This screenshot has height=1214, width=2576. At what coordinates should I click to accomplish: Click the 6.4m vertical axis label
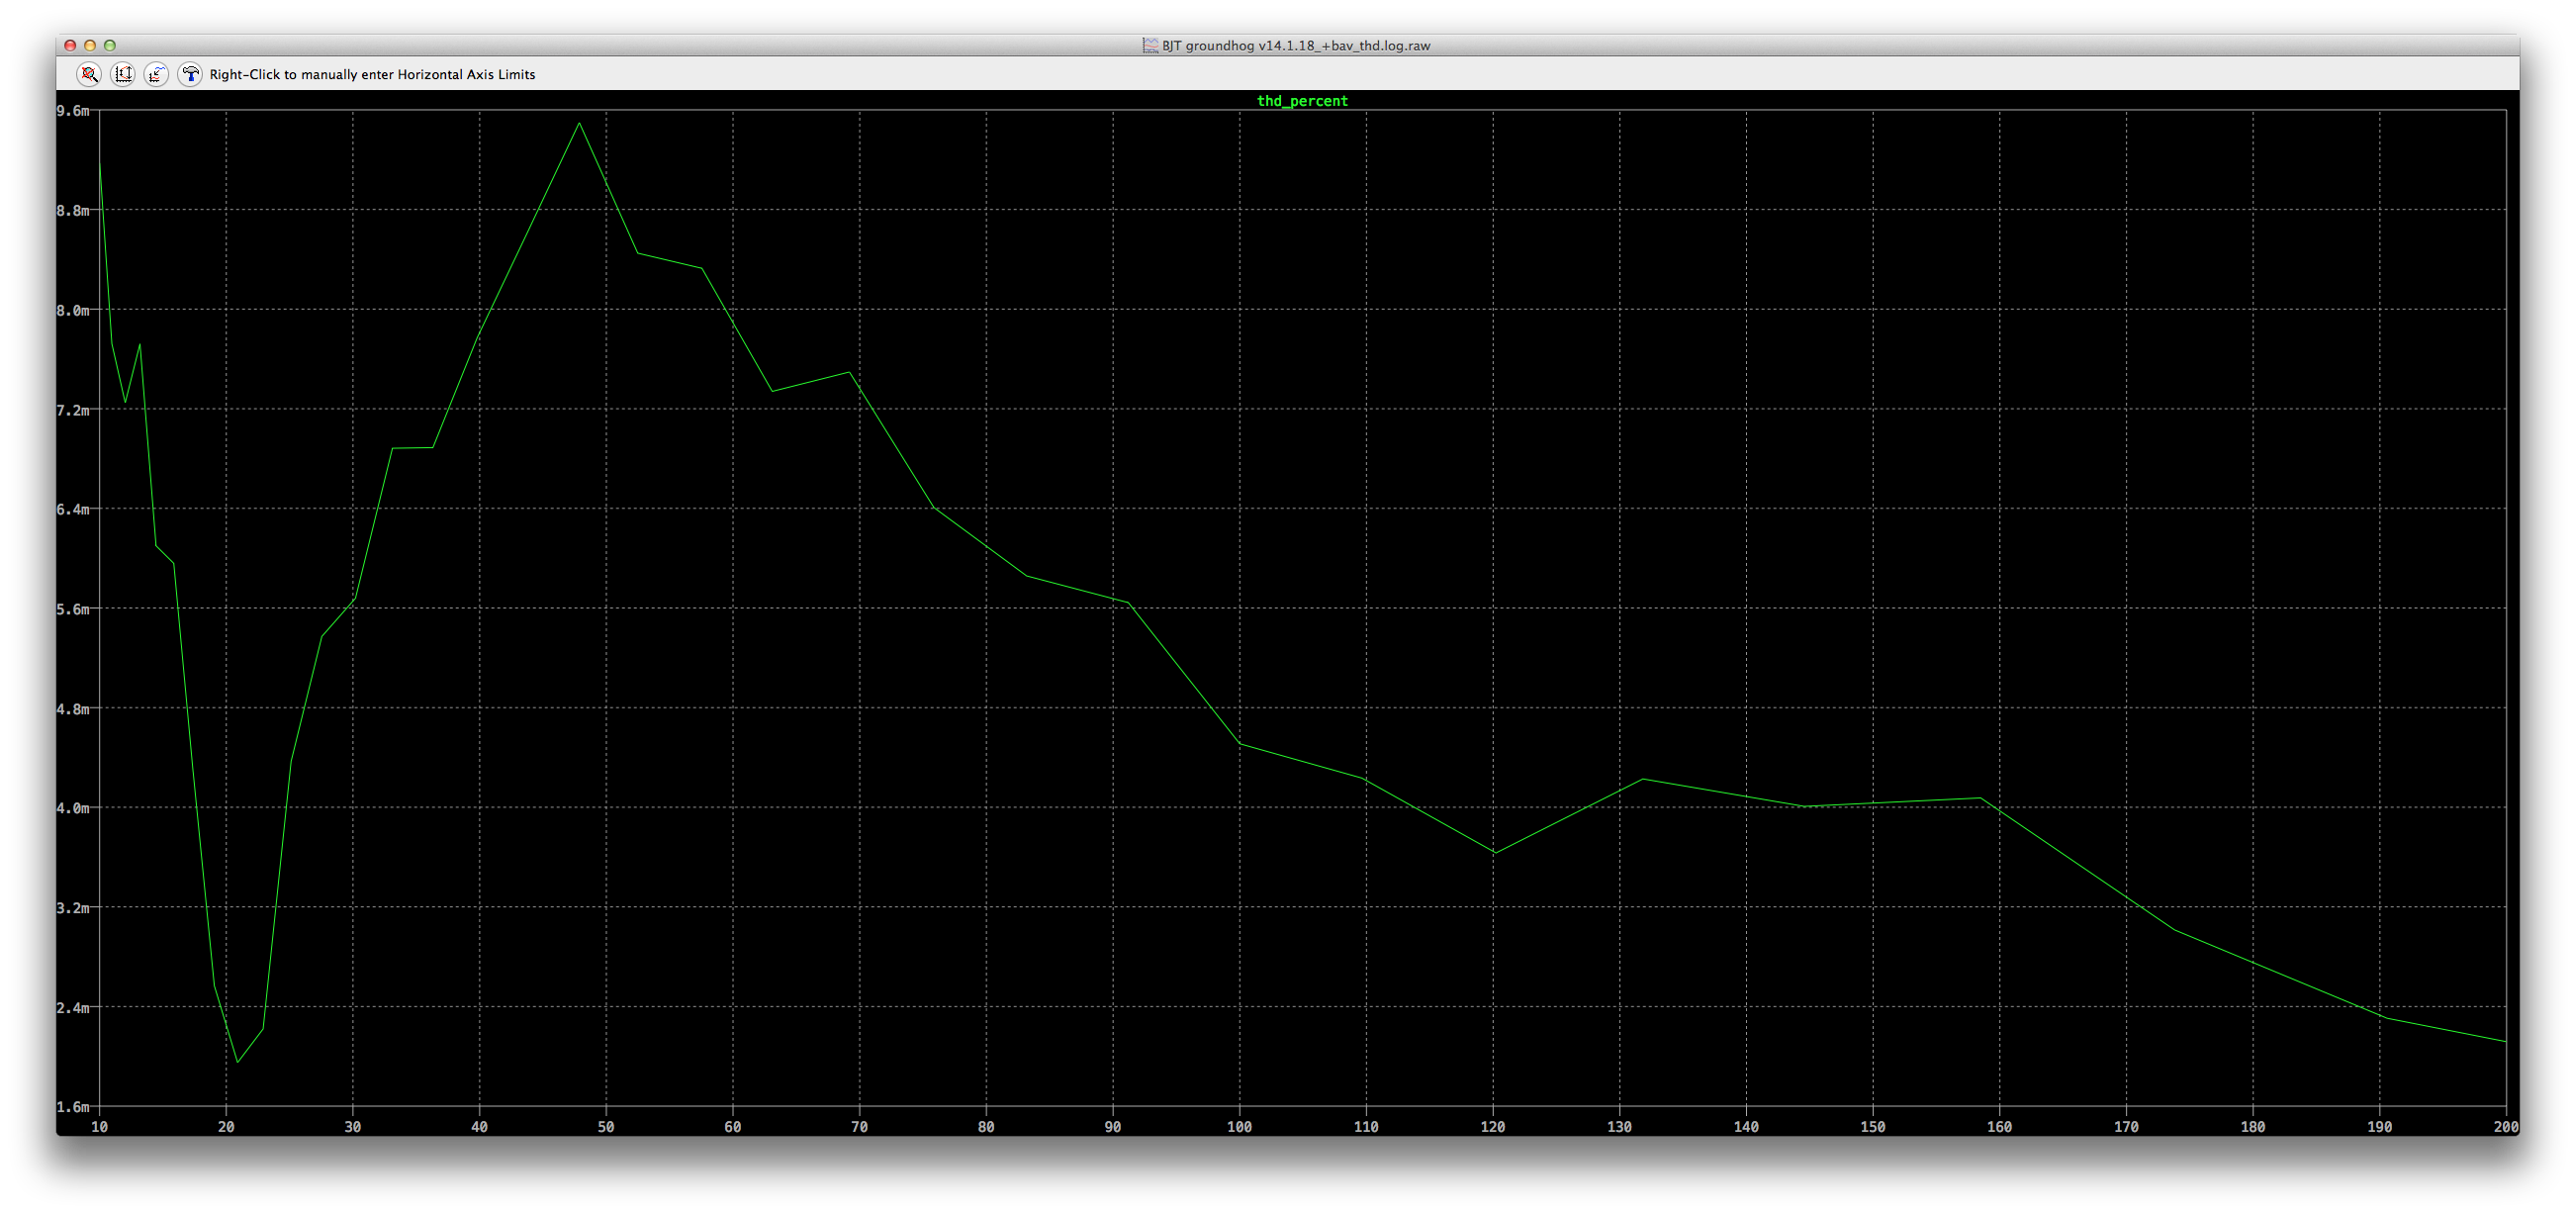pos(73,509)
